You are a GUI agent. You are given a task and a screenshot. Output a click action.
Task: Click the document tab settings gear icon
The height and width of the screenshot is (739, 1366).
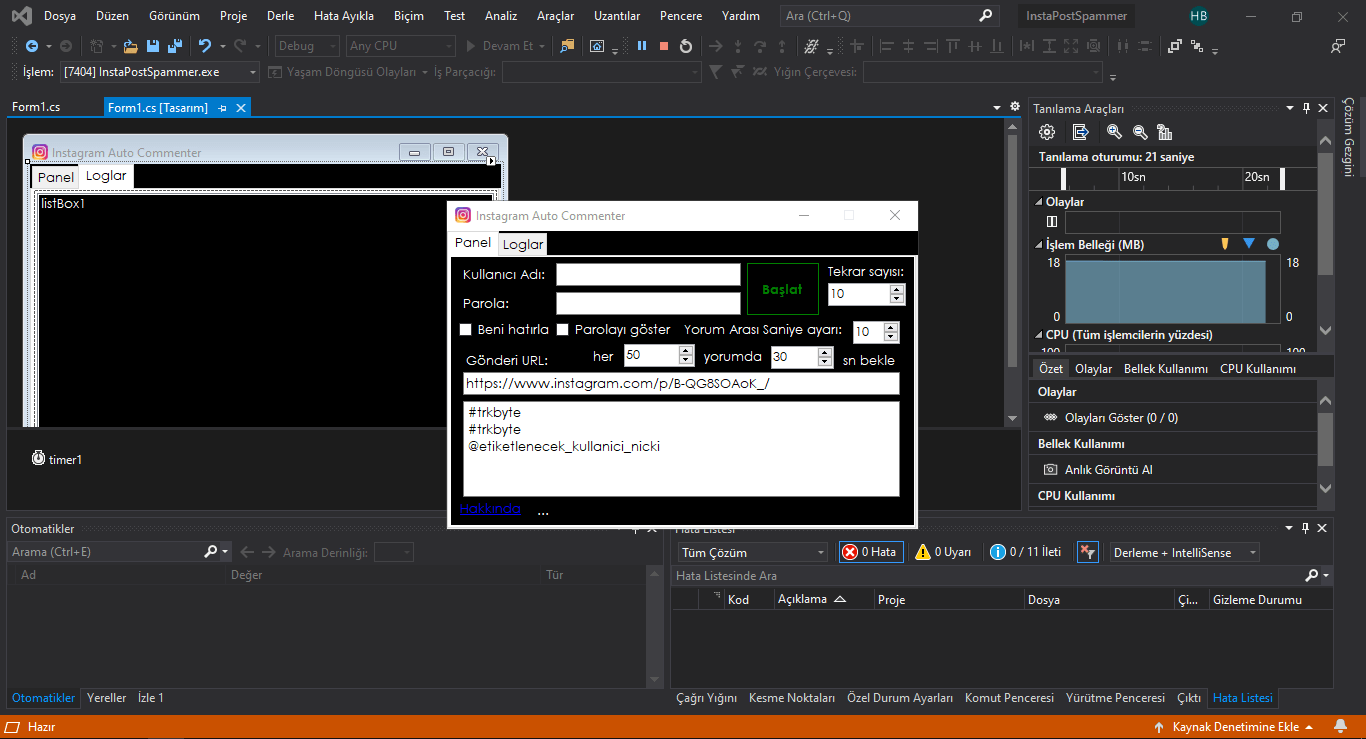point(1015,107)
